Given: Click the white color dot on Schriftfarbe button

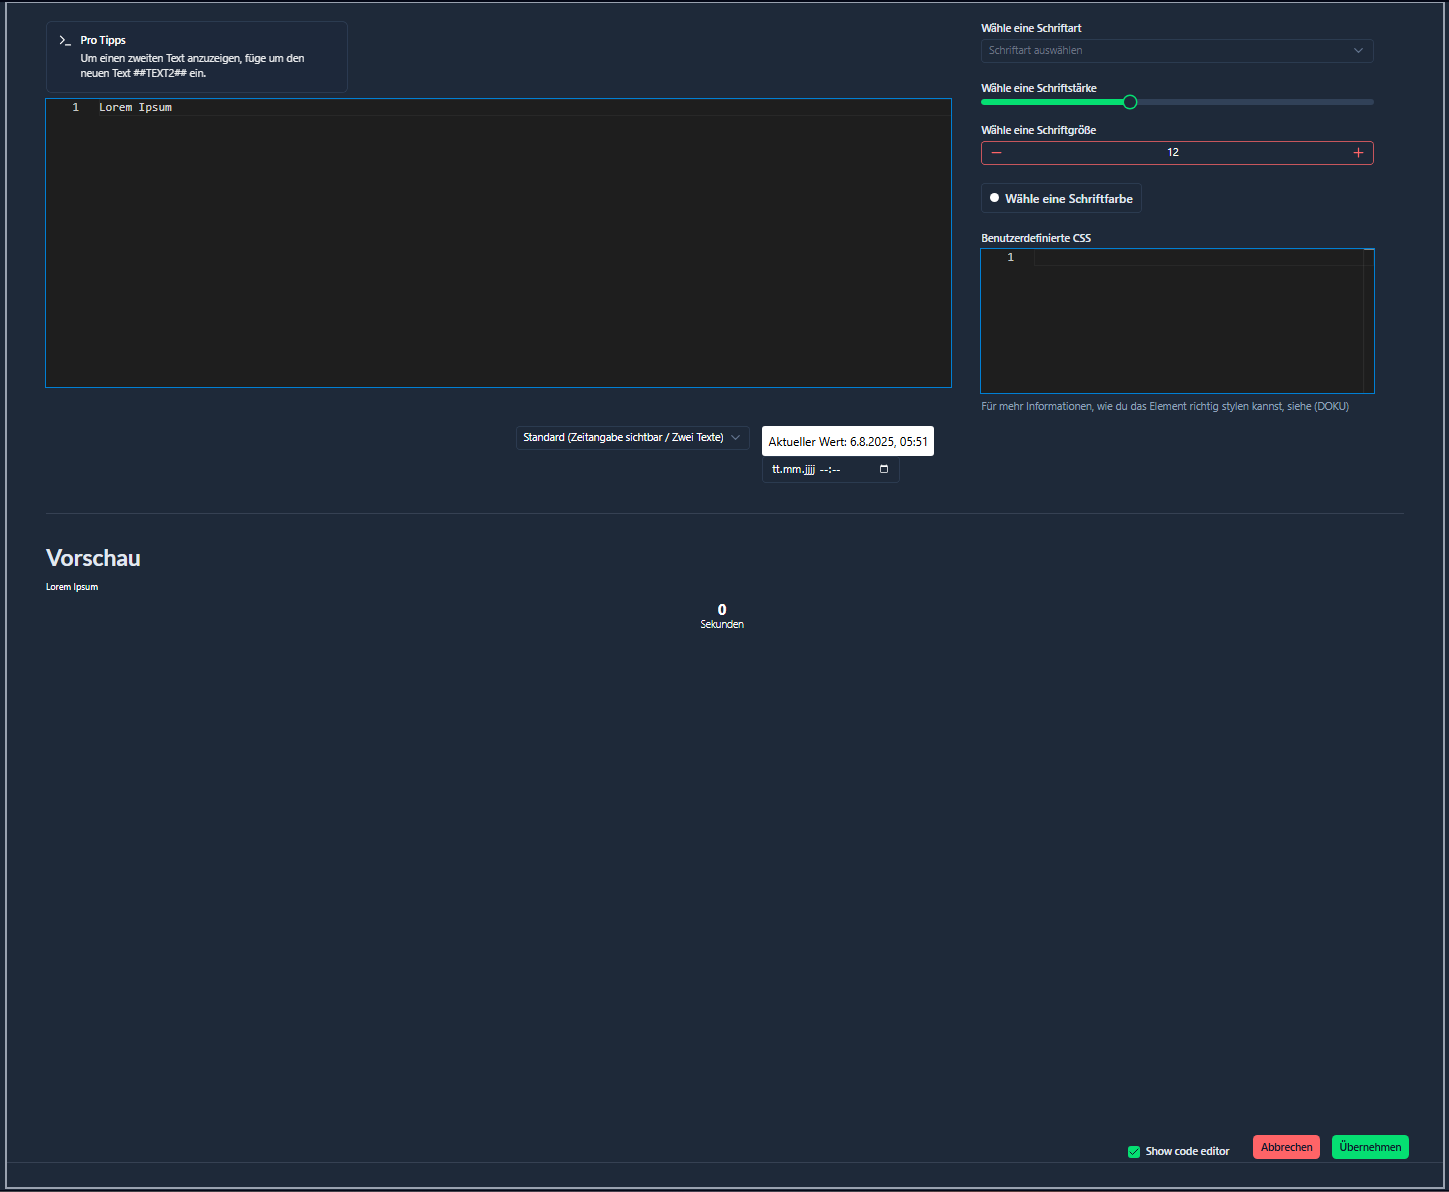Looking at the screenshot, I should click(995, 197).
